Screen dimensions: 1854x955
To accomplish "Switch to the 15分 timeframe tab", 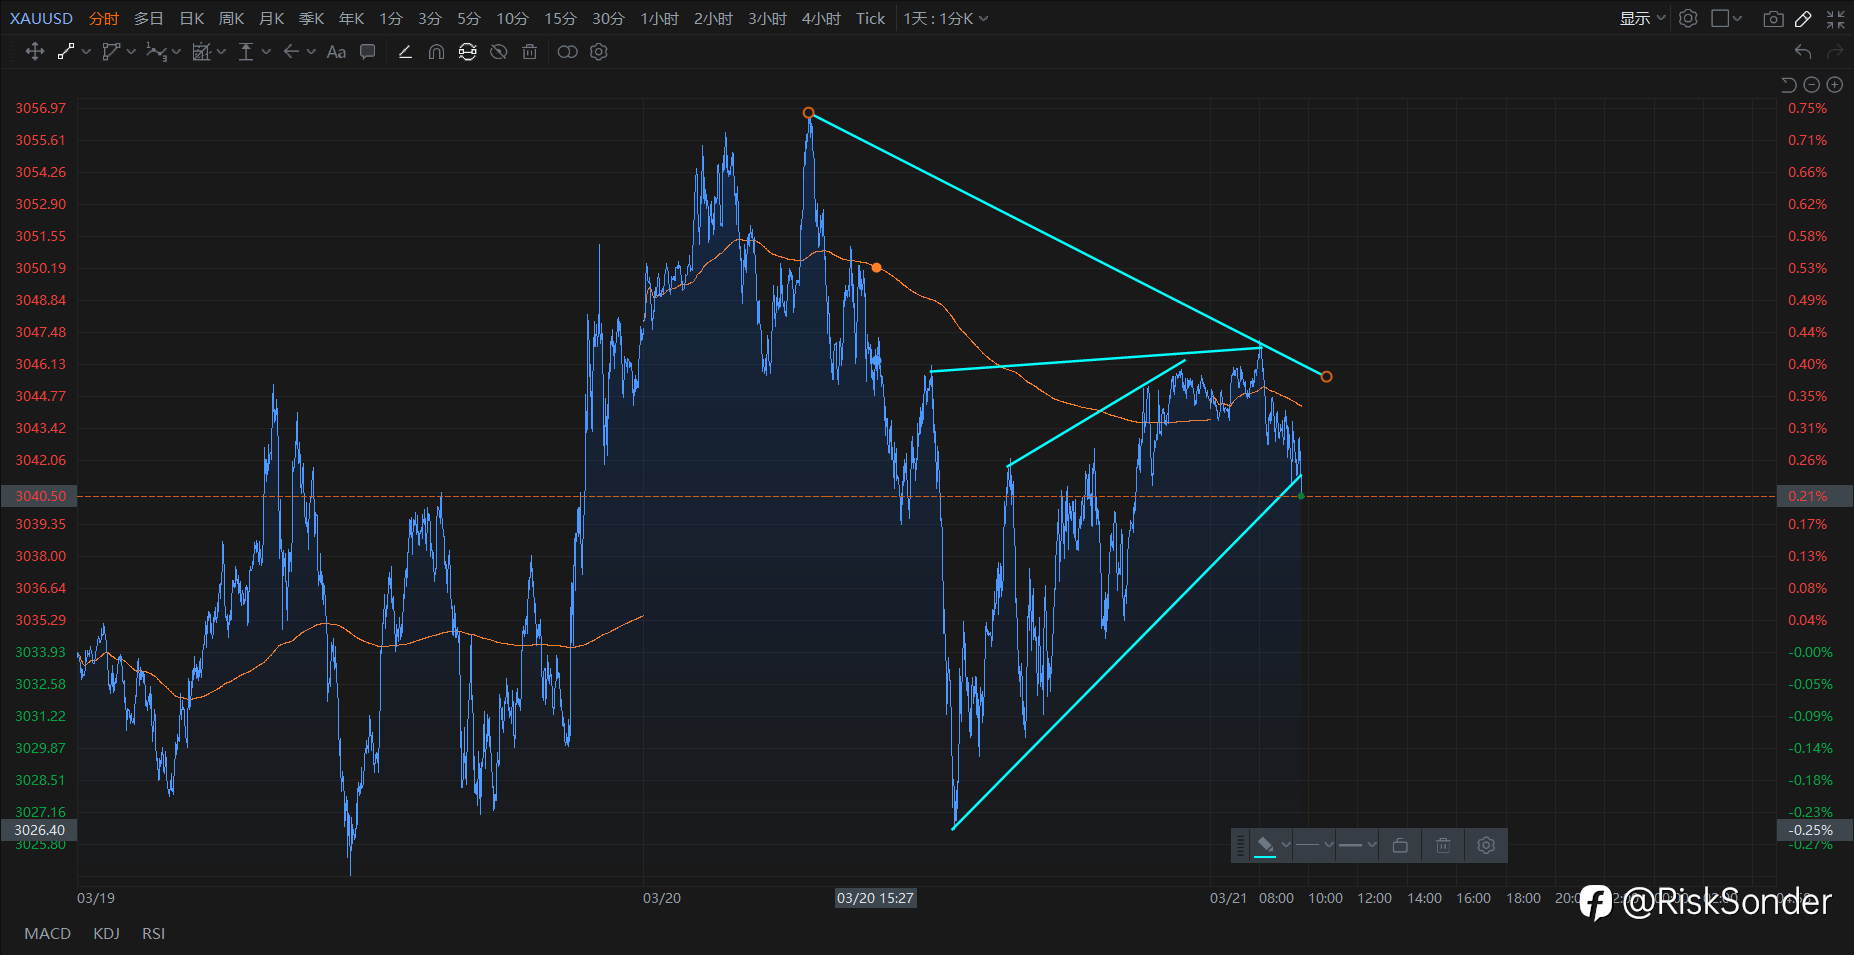I will click(x=560, y=19).
